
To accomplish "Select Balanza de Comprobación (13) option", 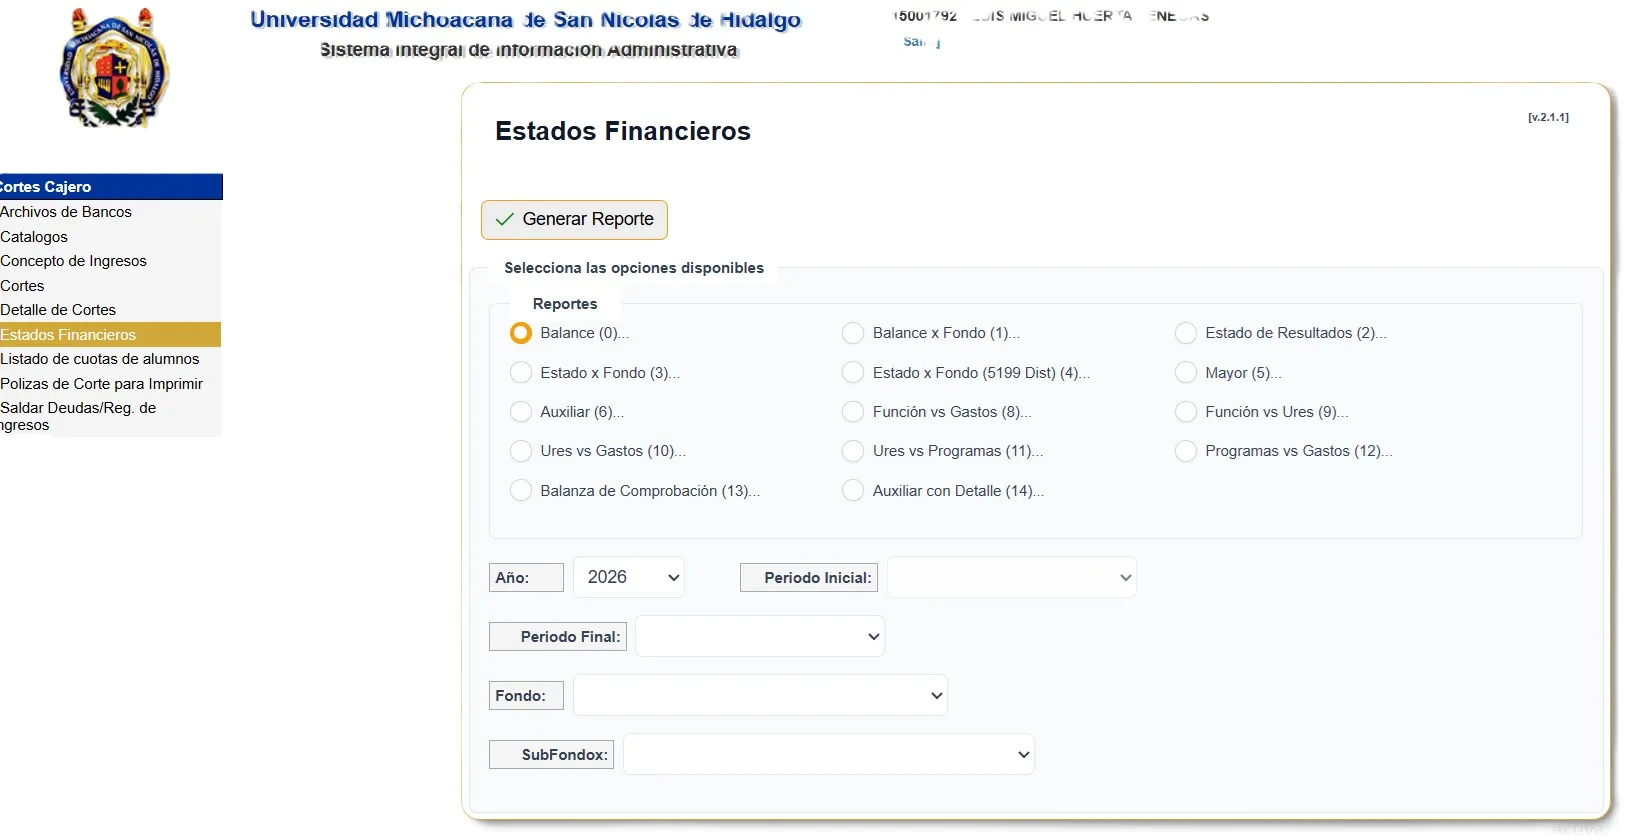I will coord(521,491).
